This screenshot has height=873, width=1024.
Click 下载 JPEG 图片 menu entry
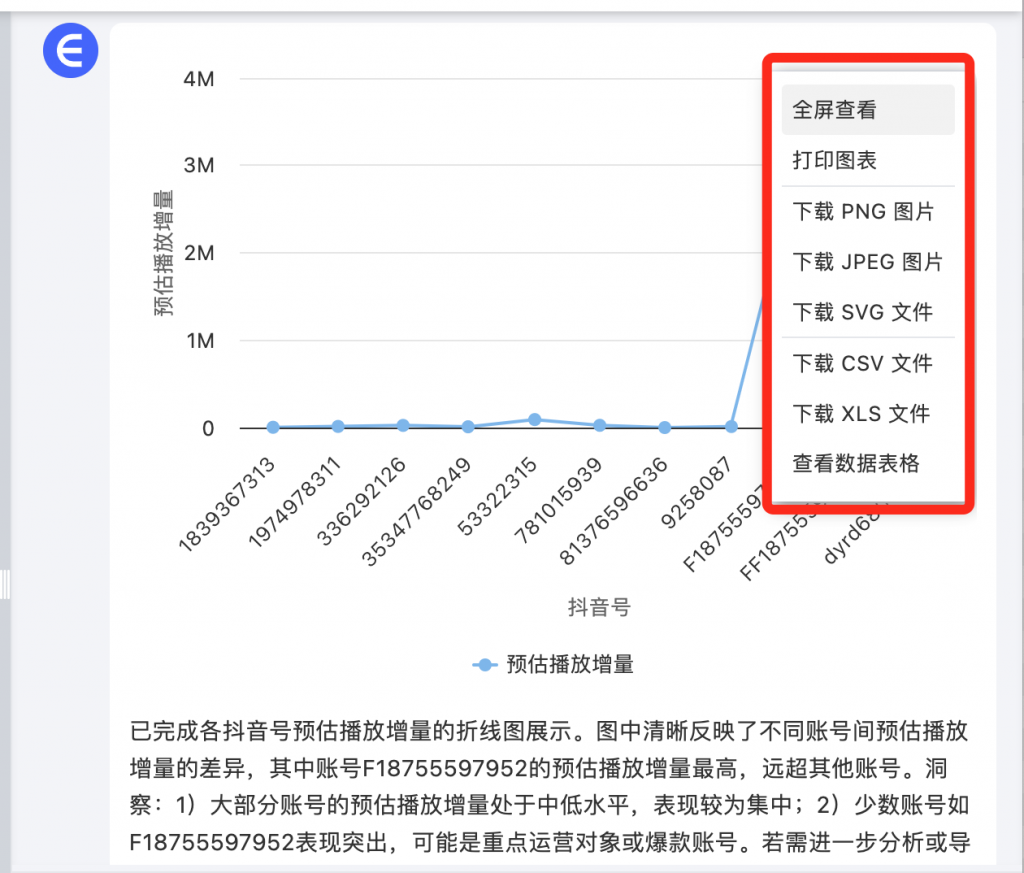click(x=868, y=261)
